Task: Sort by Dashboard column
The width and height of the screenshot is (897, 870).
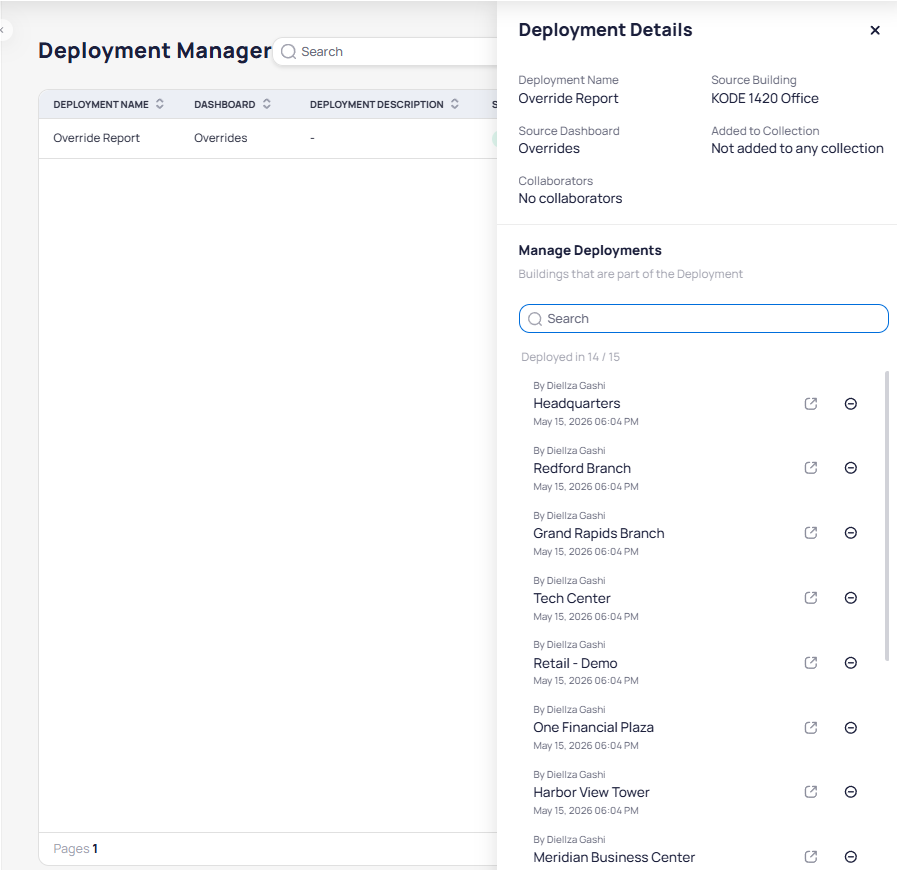Action: click(x=267, y=104)
